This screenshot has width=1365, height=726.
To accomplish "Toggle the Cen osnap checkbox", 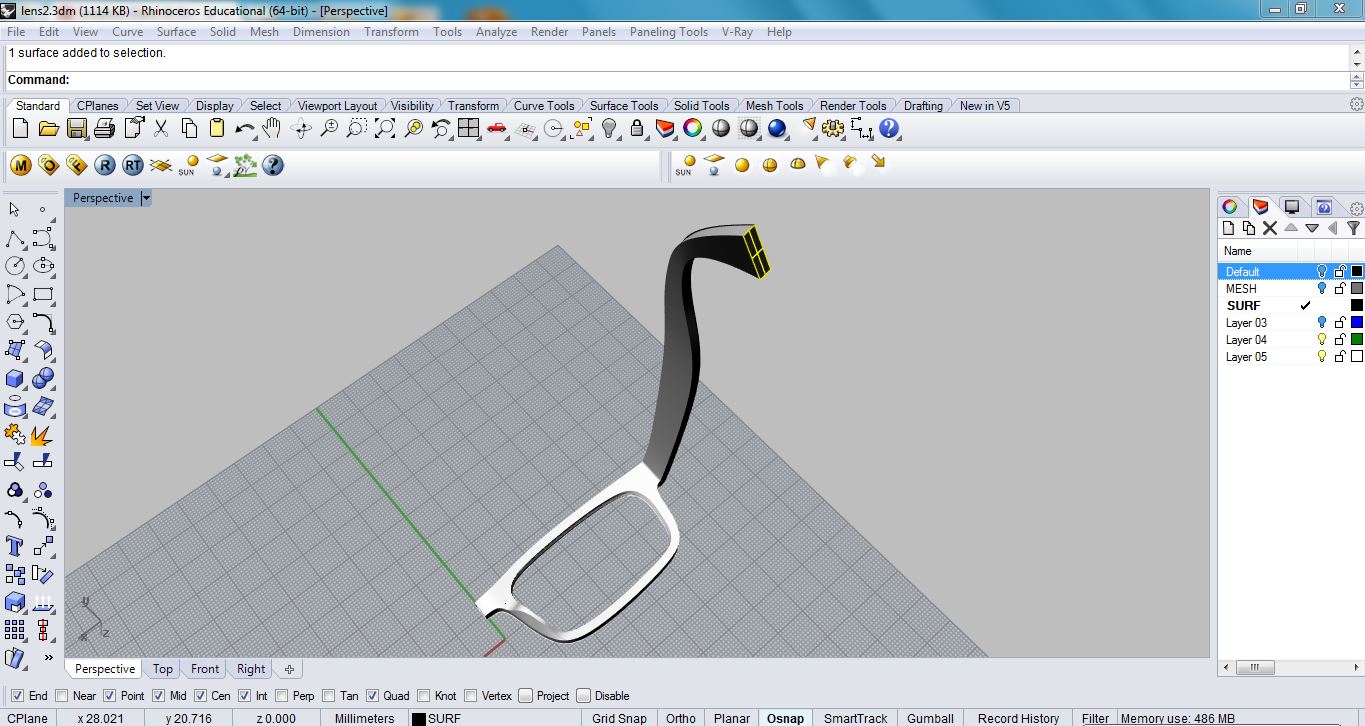I will click(x=200, y=696).
